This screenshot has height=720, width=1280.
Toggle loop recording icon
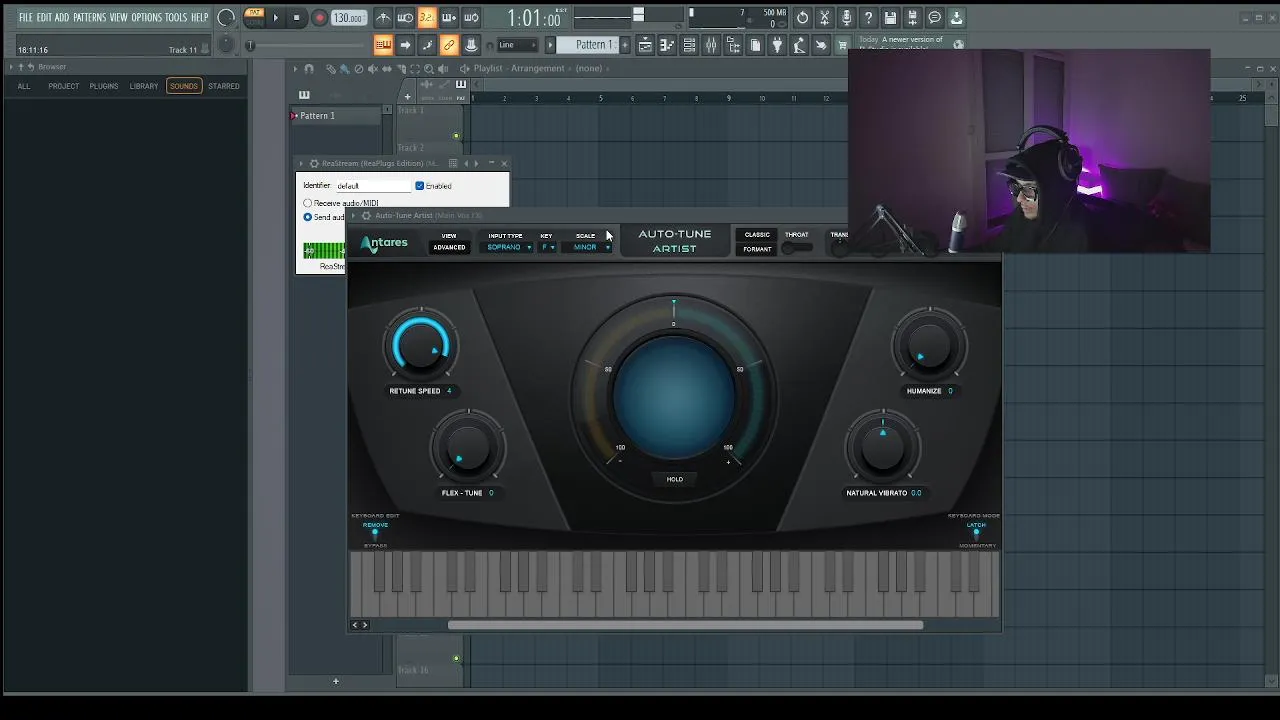coord(471,18)
